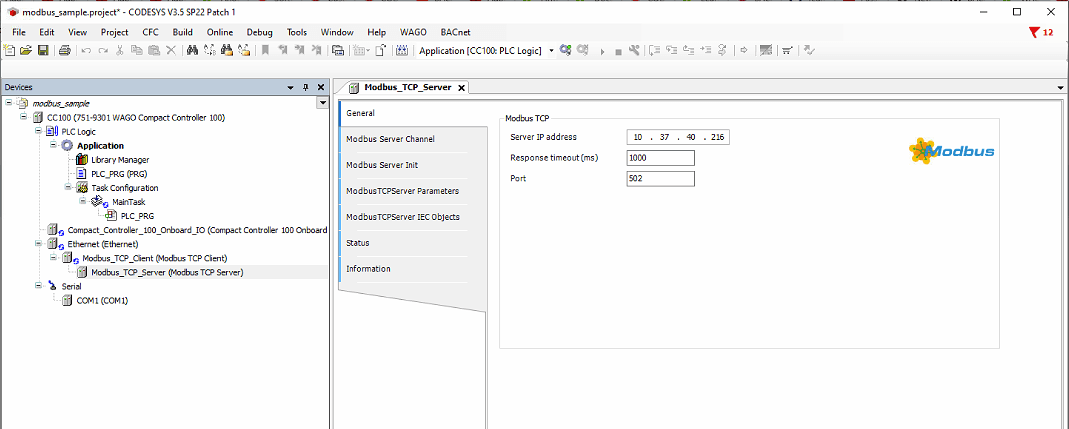Open the shopping cart store icon
1069x429 pixels.
pyautogui.click(x=787, y=50)
